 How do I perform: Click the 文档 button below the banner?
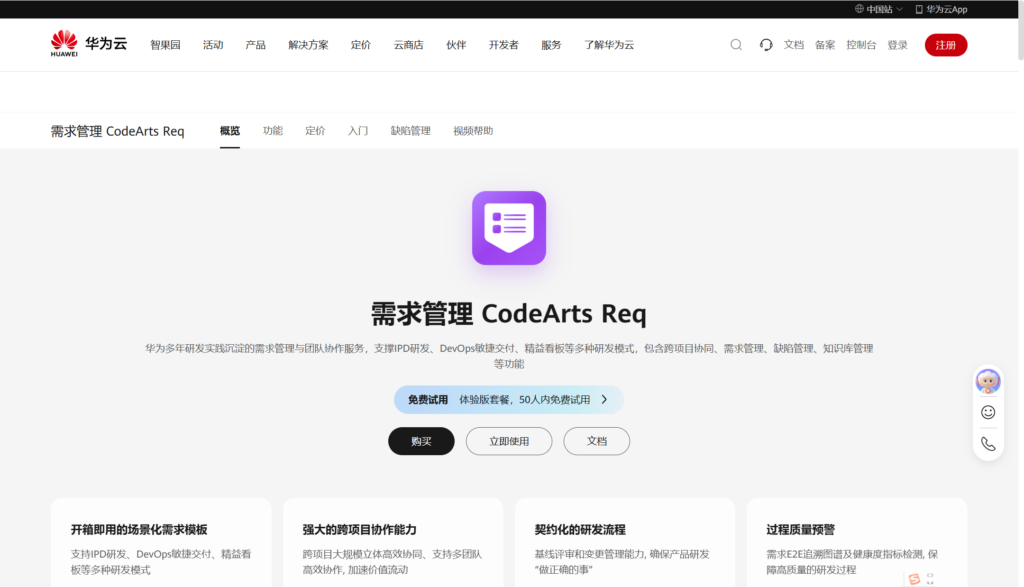[597, 441]
